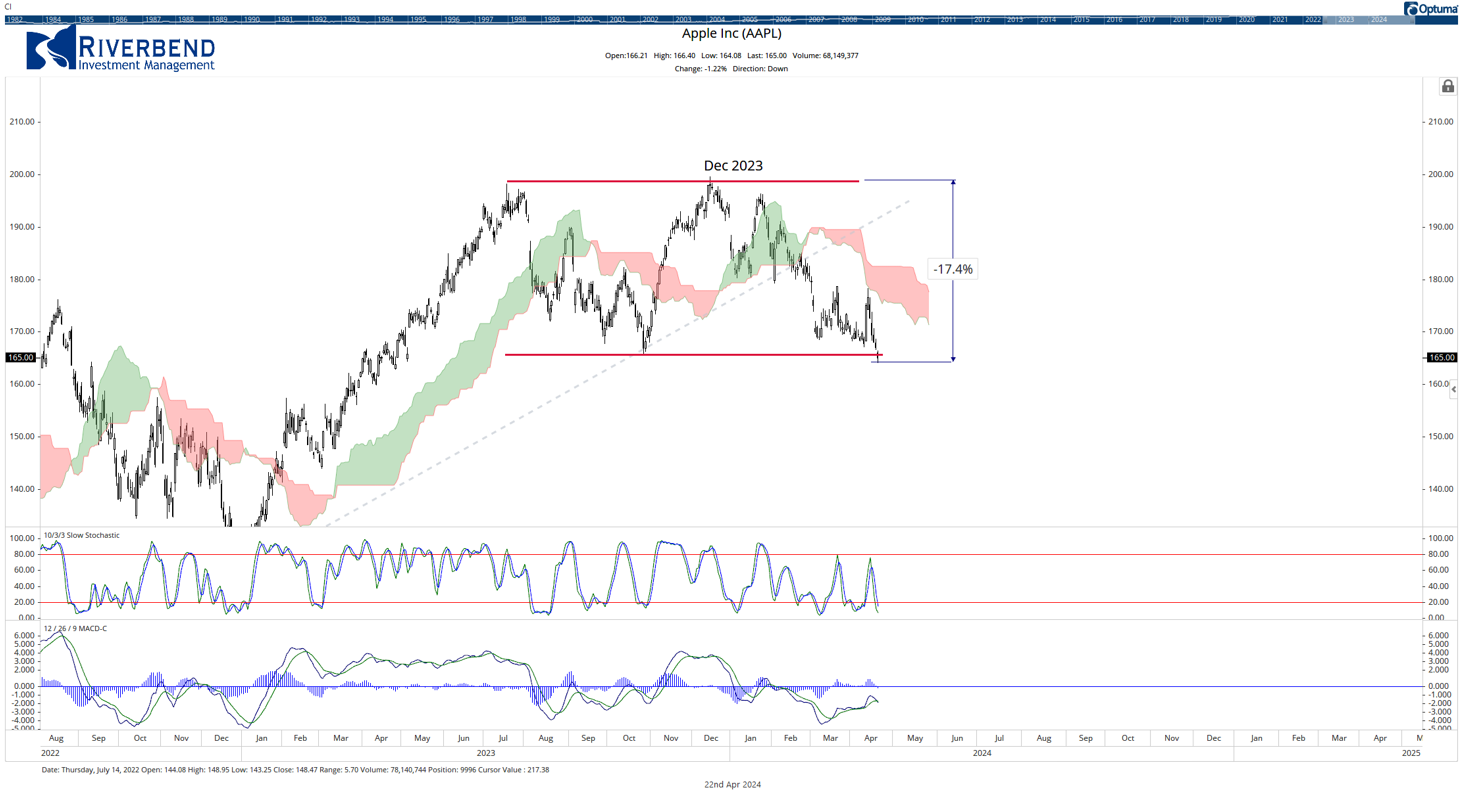
Task: Click the 150.00 label on the left price axis
Action: coord(24,436)
